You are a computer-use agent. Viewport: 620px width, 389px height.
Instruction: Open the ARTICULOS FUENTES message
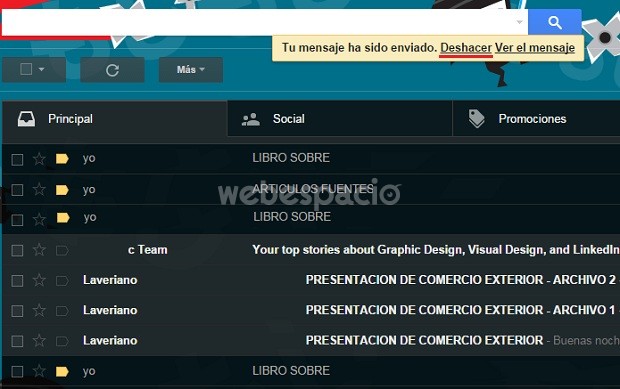click(x=313, y=189)
